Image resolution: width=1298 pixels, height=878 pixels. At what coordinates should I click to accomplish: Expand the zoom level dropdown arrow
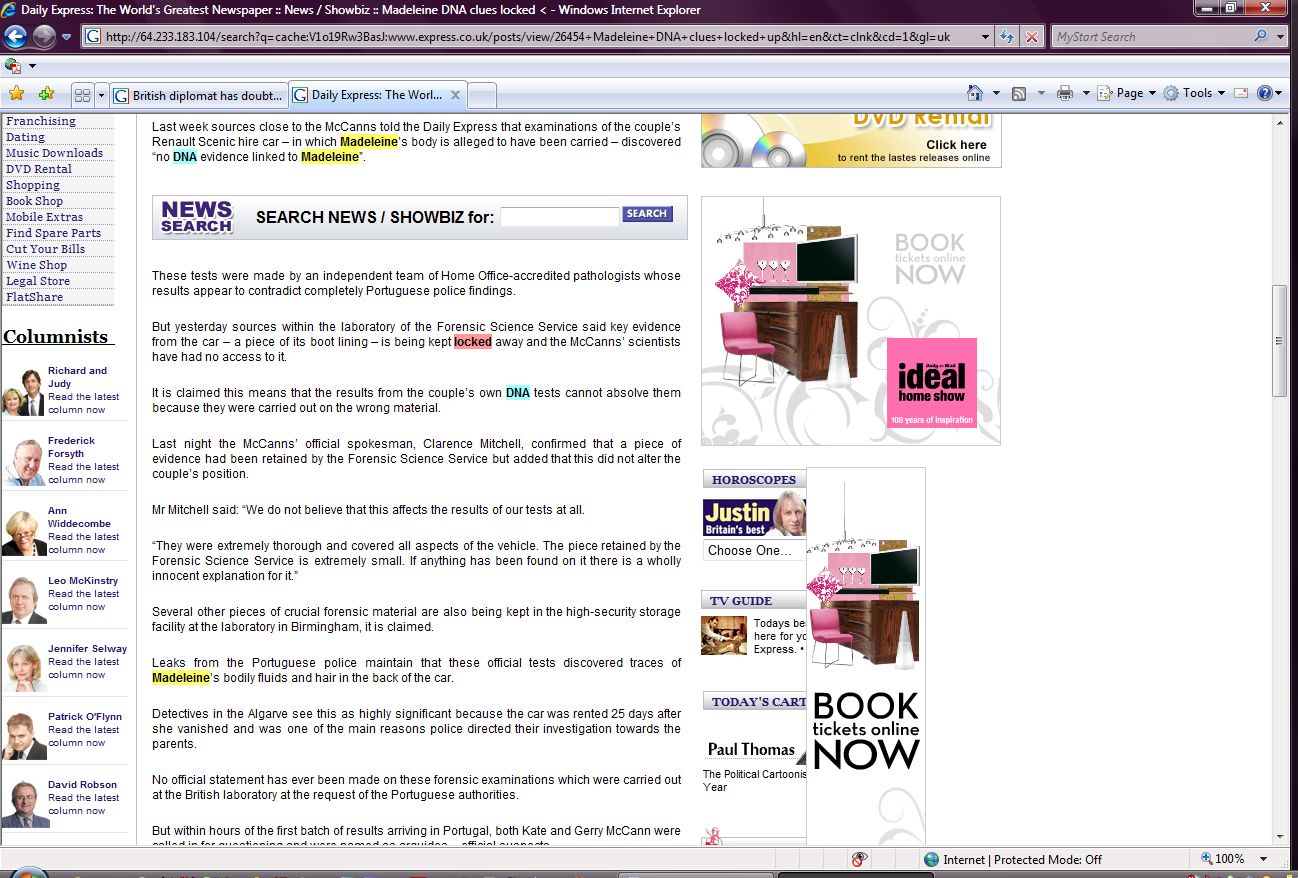coord(1264,859)
